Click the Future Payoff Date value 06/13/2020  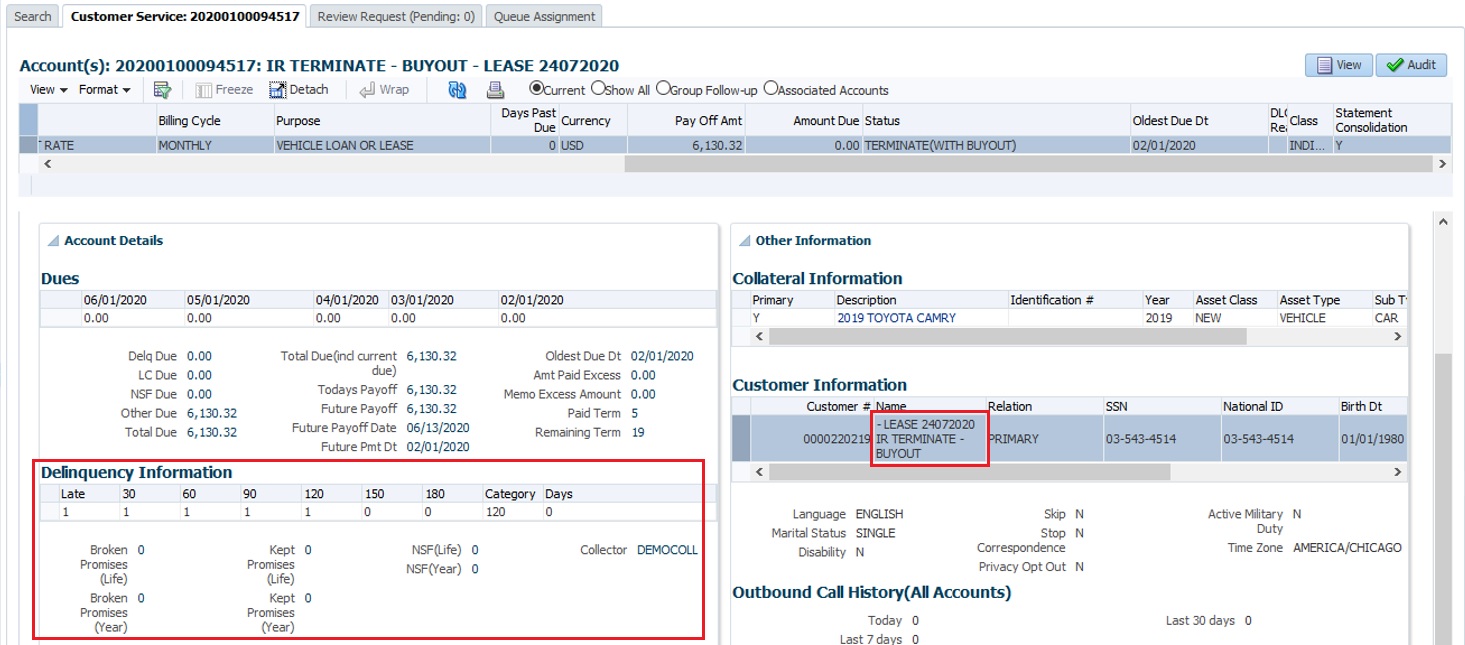(x=438, y=428)
